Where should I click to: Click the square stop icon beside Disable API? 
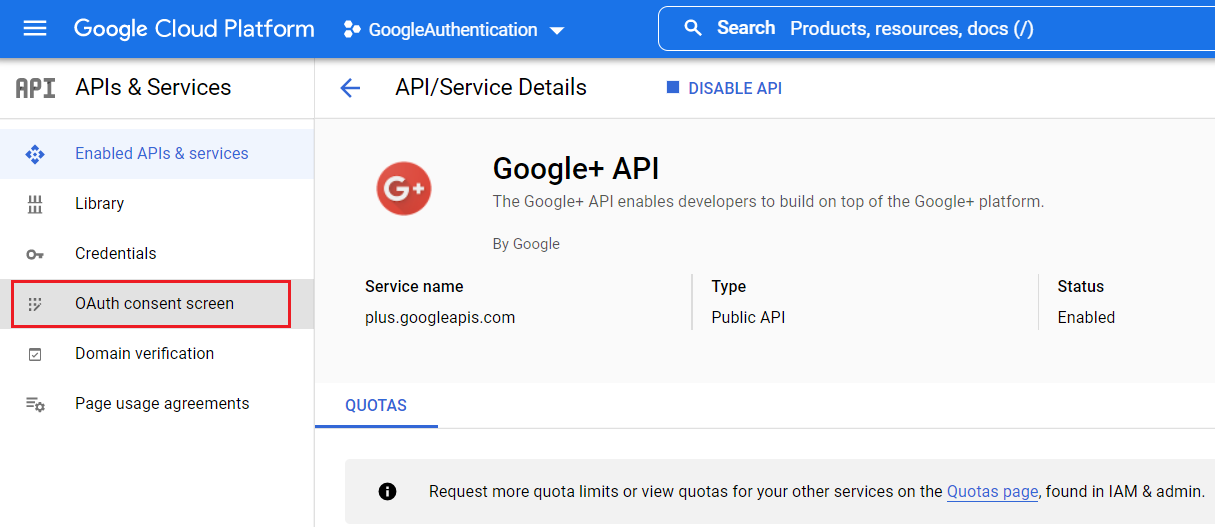click(672, 88)
